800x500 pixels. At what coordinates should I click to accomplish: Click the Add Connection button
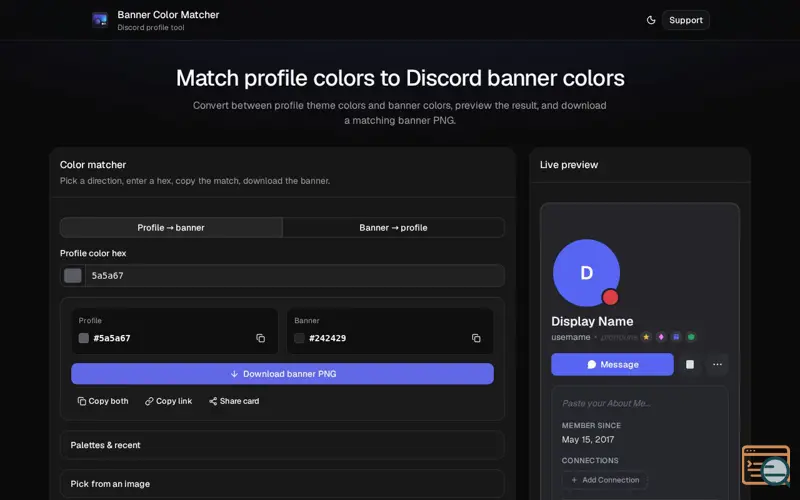click(605, 480)
